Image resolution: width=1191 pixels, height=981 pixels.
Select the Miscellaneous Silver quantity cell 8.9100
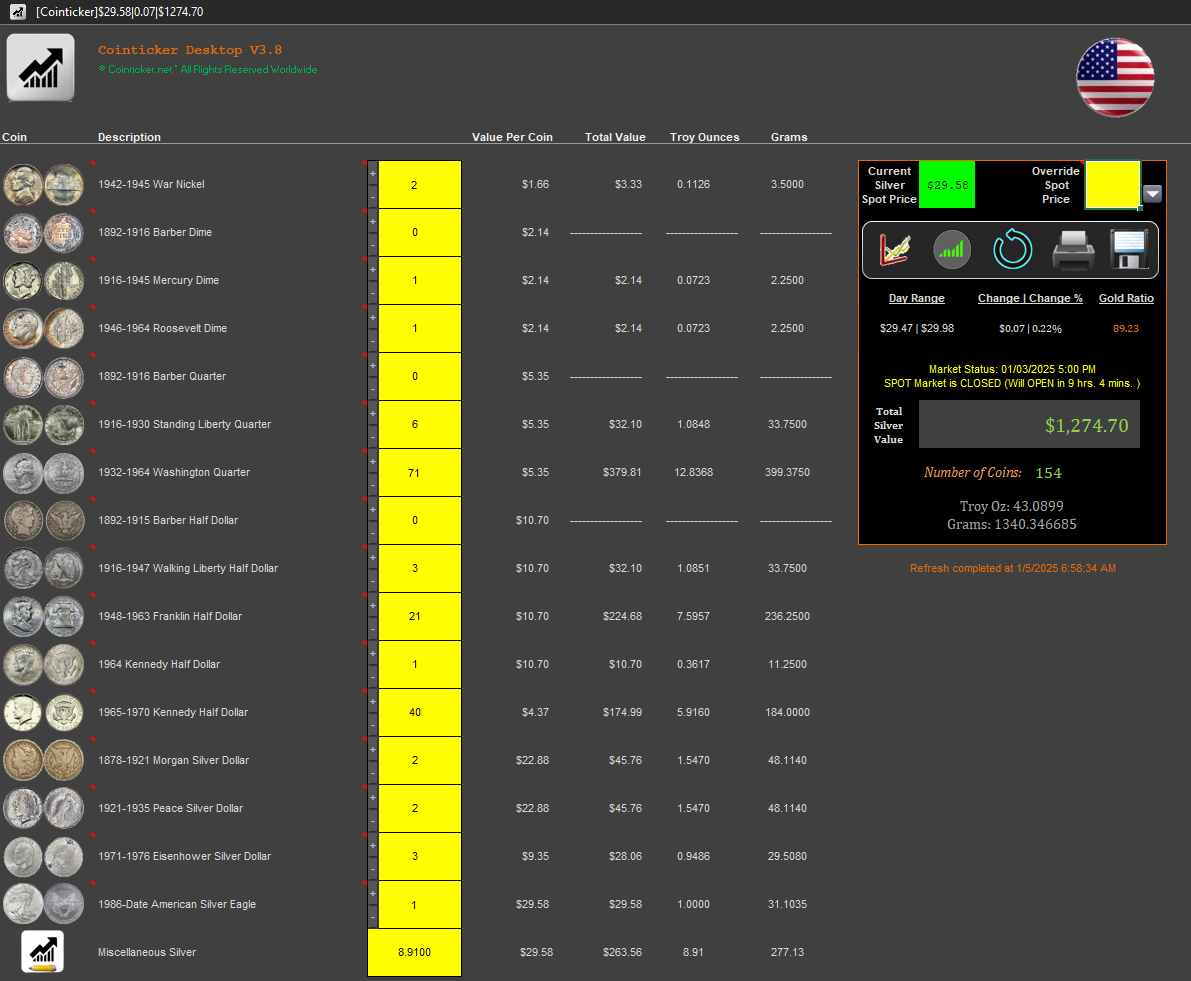pos(415,952)
